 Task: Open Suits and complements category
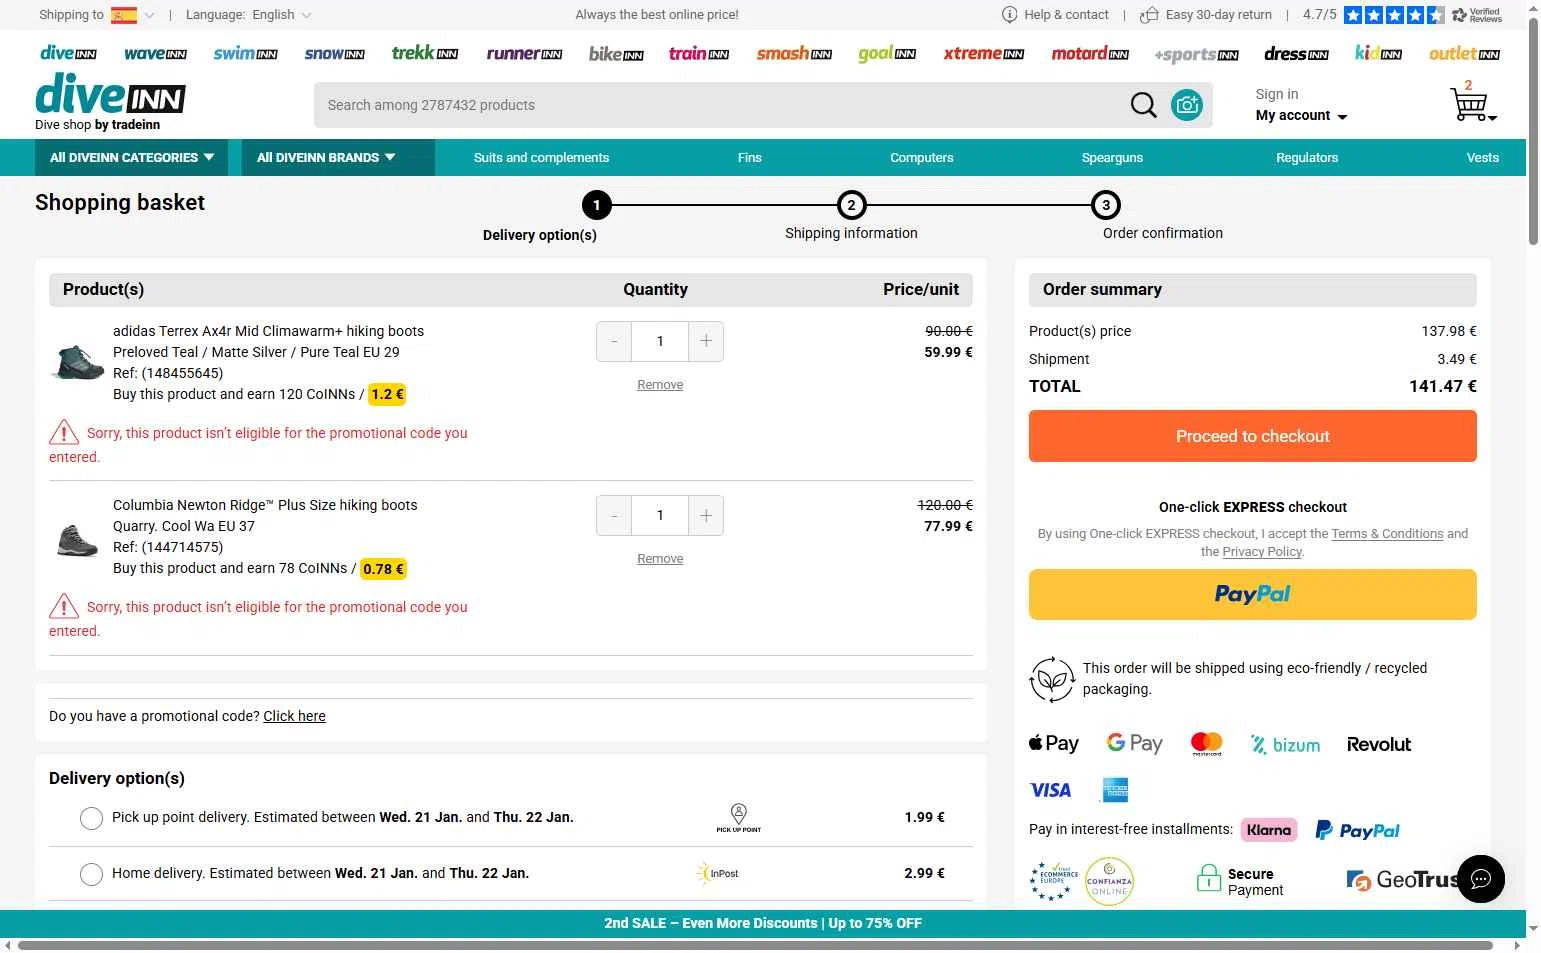click(x=541, y=158)
